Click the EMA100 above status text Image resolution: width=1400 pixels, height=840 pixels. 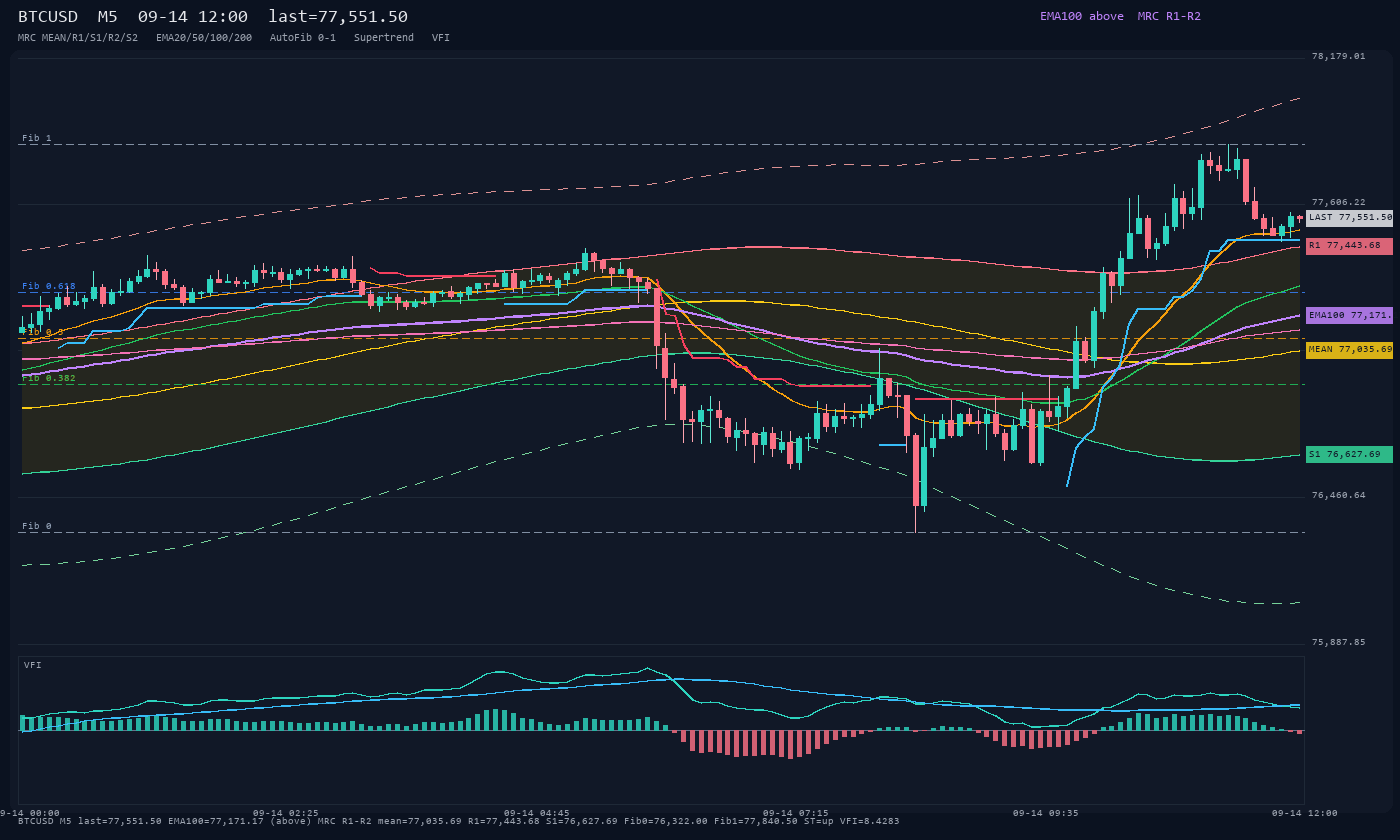(1081, 16)
